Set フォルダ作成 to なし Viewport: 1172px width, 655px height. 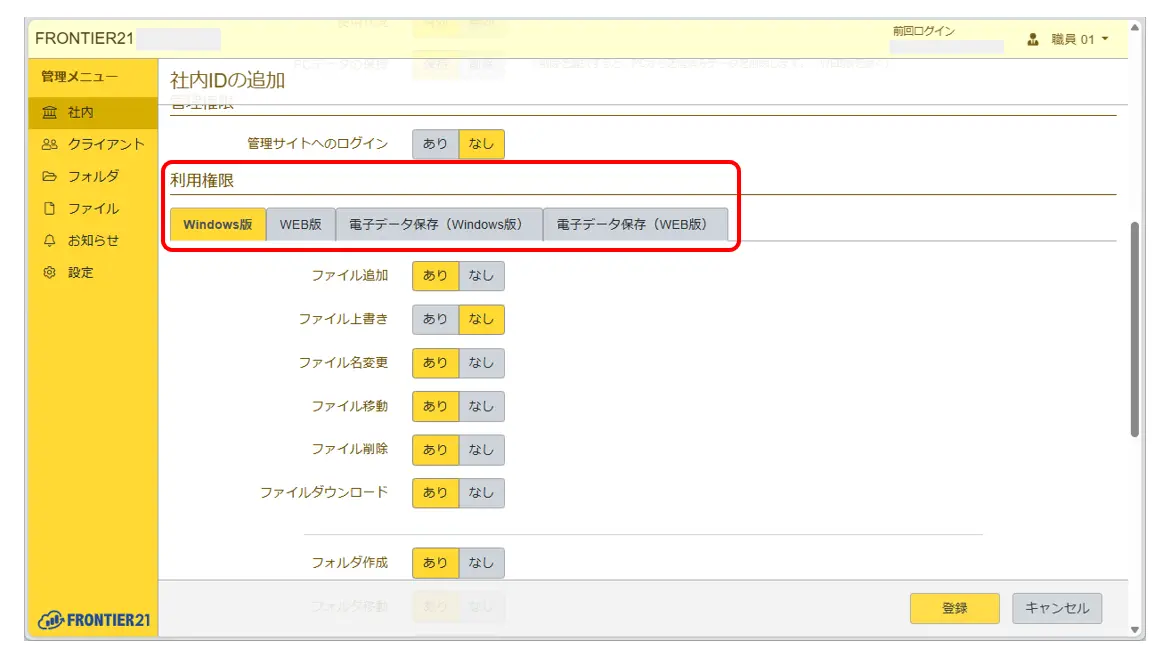481,563
